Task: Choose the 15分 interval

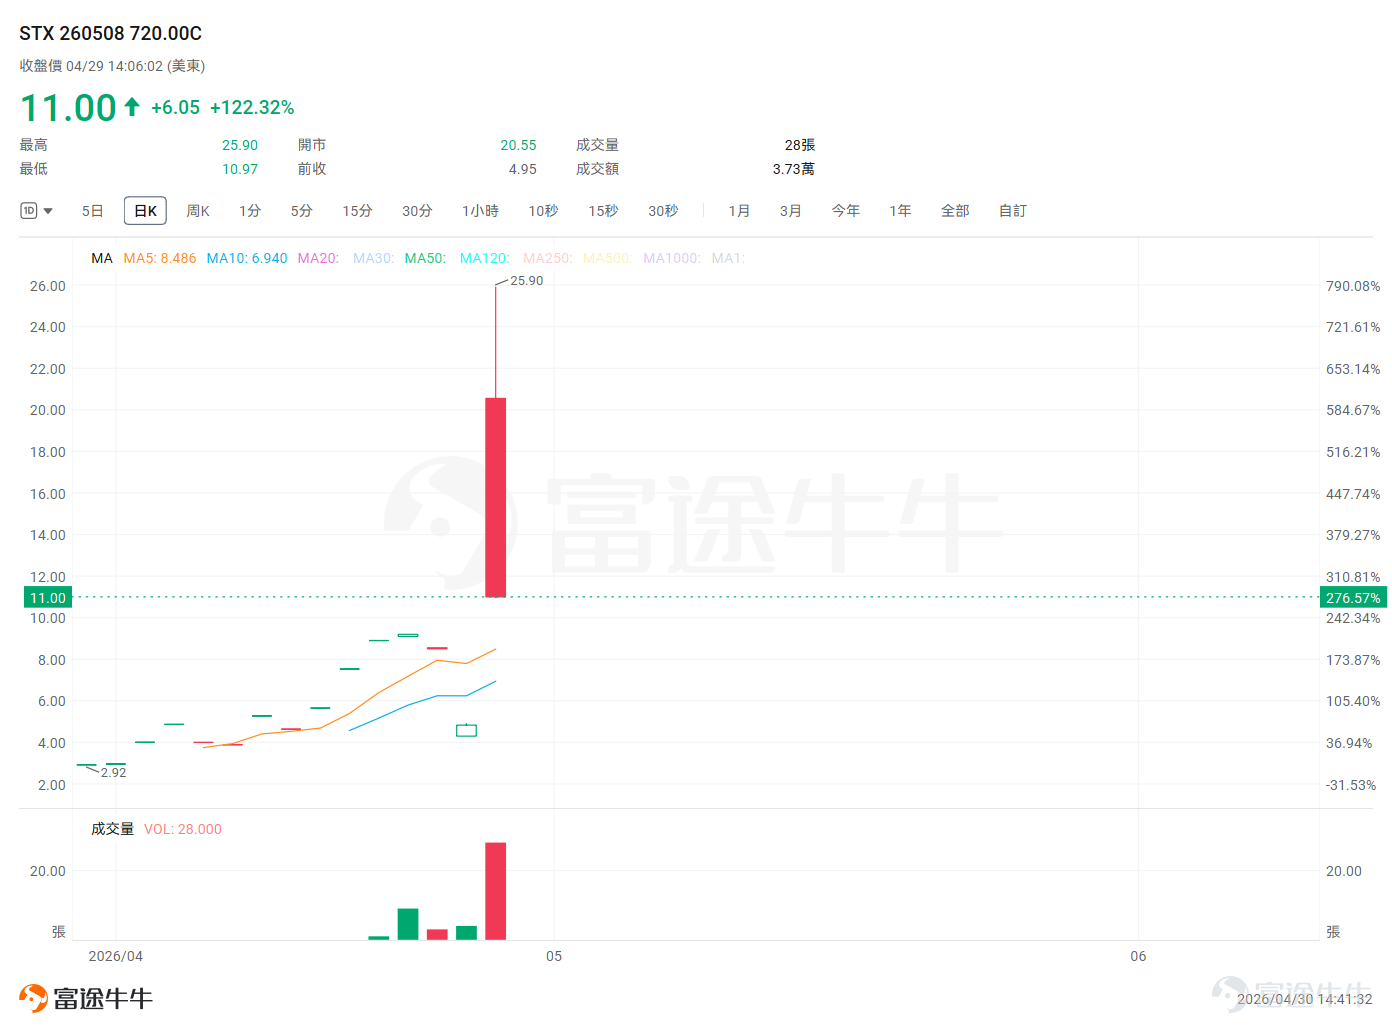Action: (x=357, y=211)
